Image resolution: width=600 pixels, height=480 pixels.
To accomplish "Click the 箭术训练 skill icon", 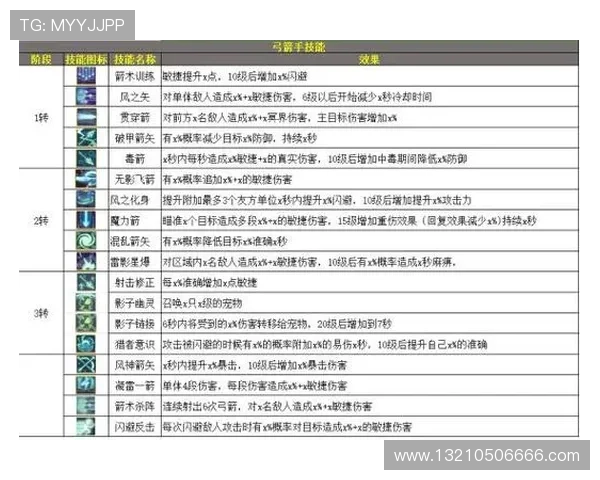I will pyautogui.click(x=86, y=76).
